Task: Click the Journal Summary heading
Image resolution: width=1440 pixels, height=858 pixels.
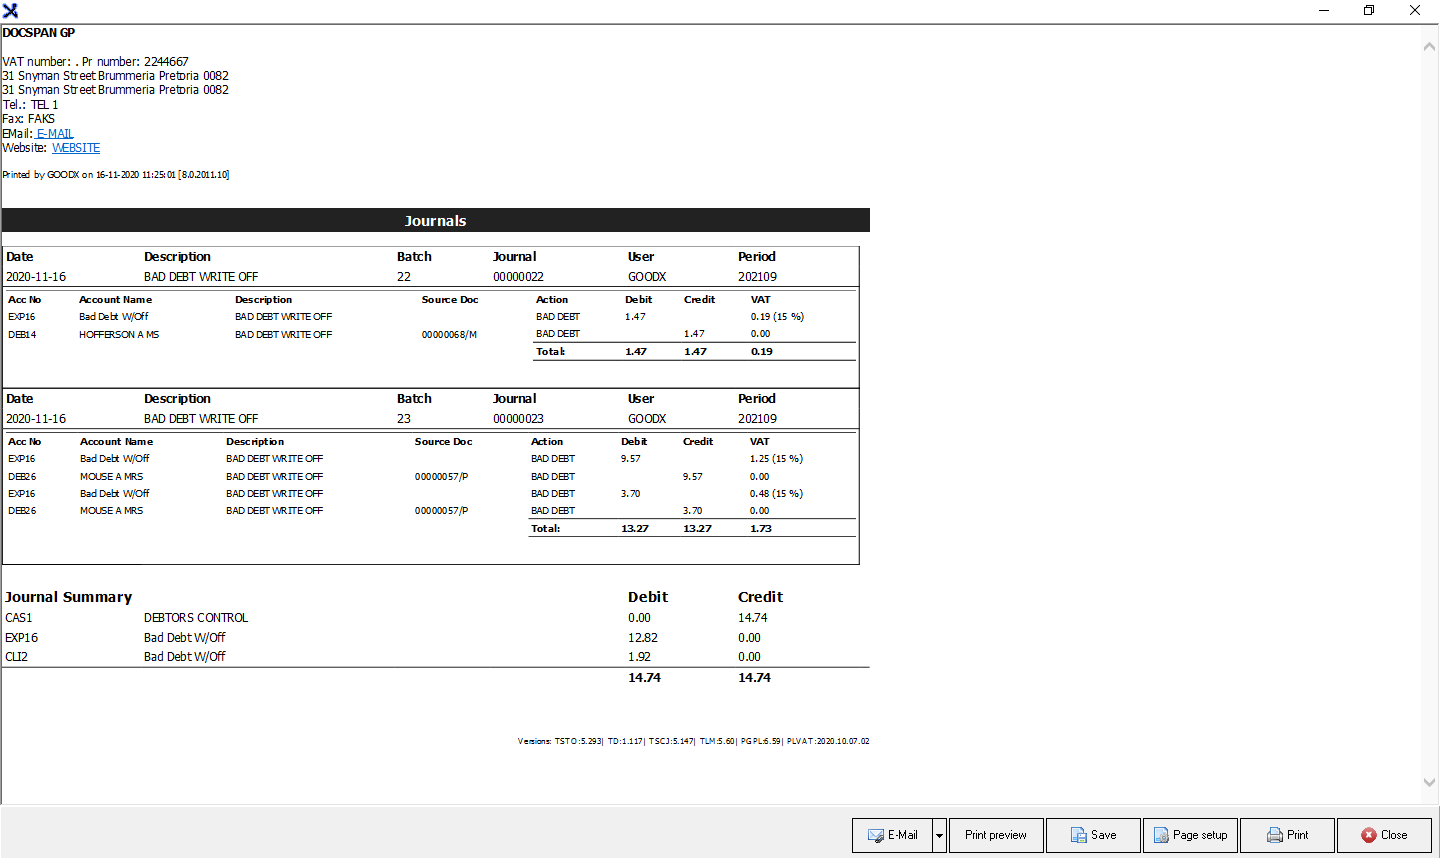Action: (x=68, y=597)
